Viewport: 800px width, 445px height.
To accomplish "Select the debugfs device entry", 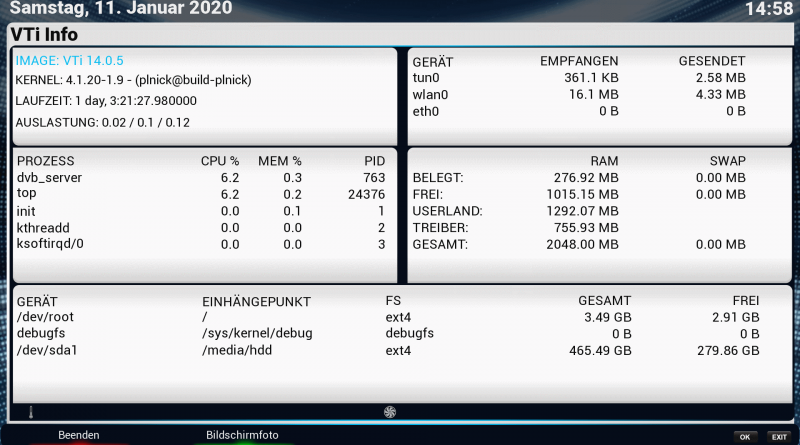I will point(41,333).
